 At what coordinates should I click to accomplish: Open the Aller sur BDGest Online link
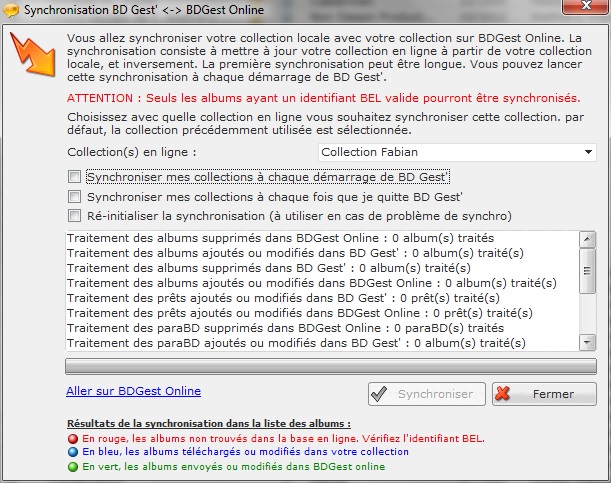(x=134, y=391)
